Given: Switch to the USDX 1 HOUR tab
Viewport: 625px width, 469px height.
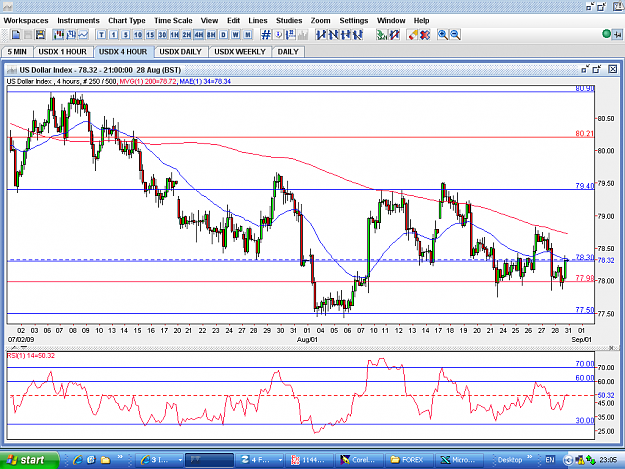Looking at the screenshot, I should click(63, 52).
